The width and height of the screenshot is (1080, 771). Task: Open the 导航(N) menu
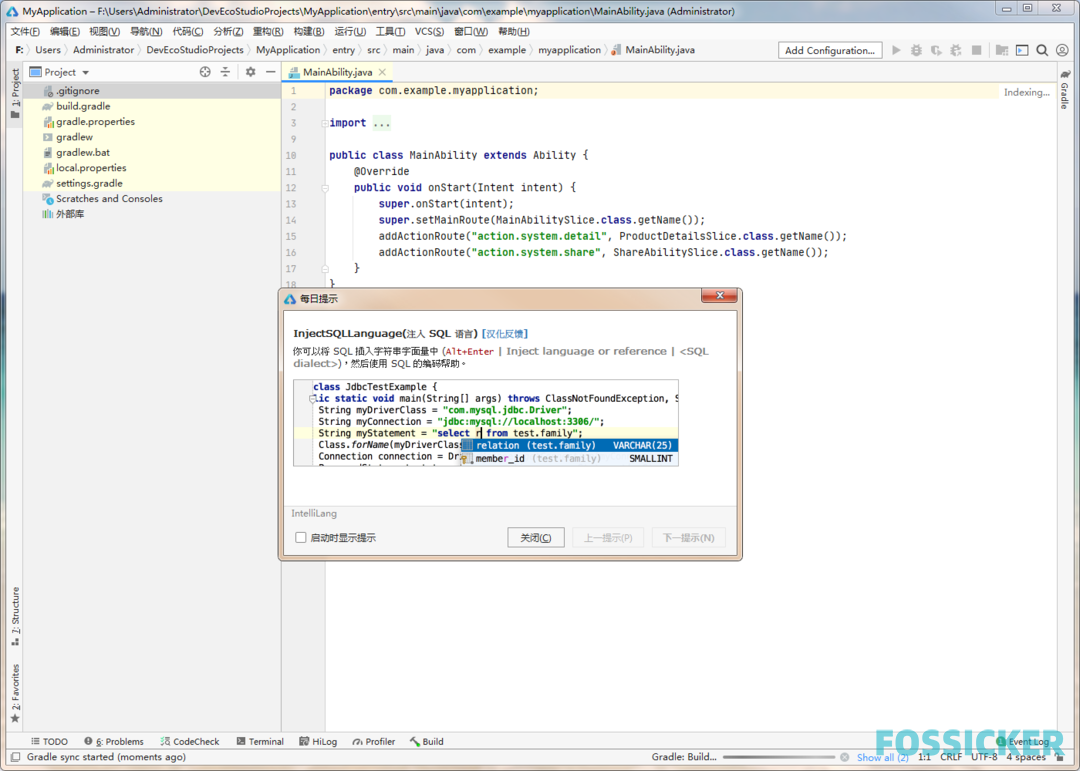click(x=146, y=31)
